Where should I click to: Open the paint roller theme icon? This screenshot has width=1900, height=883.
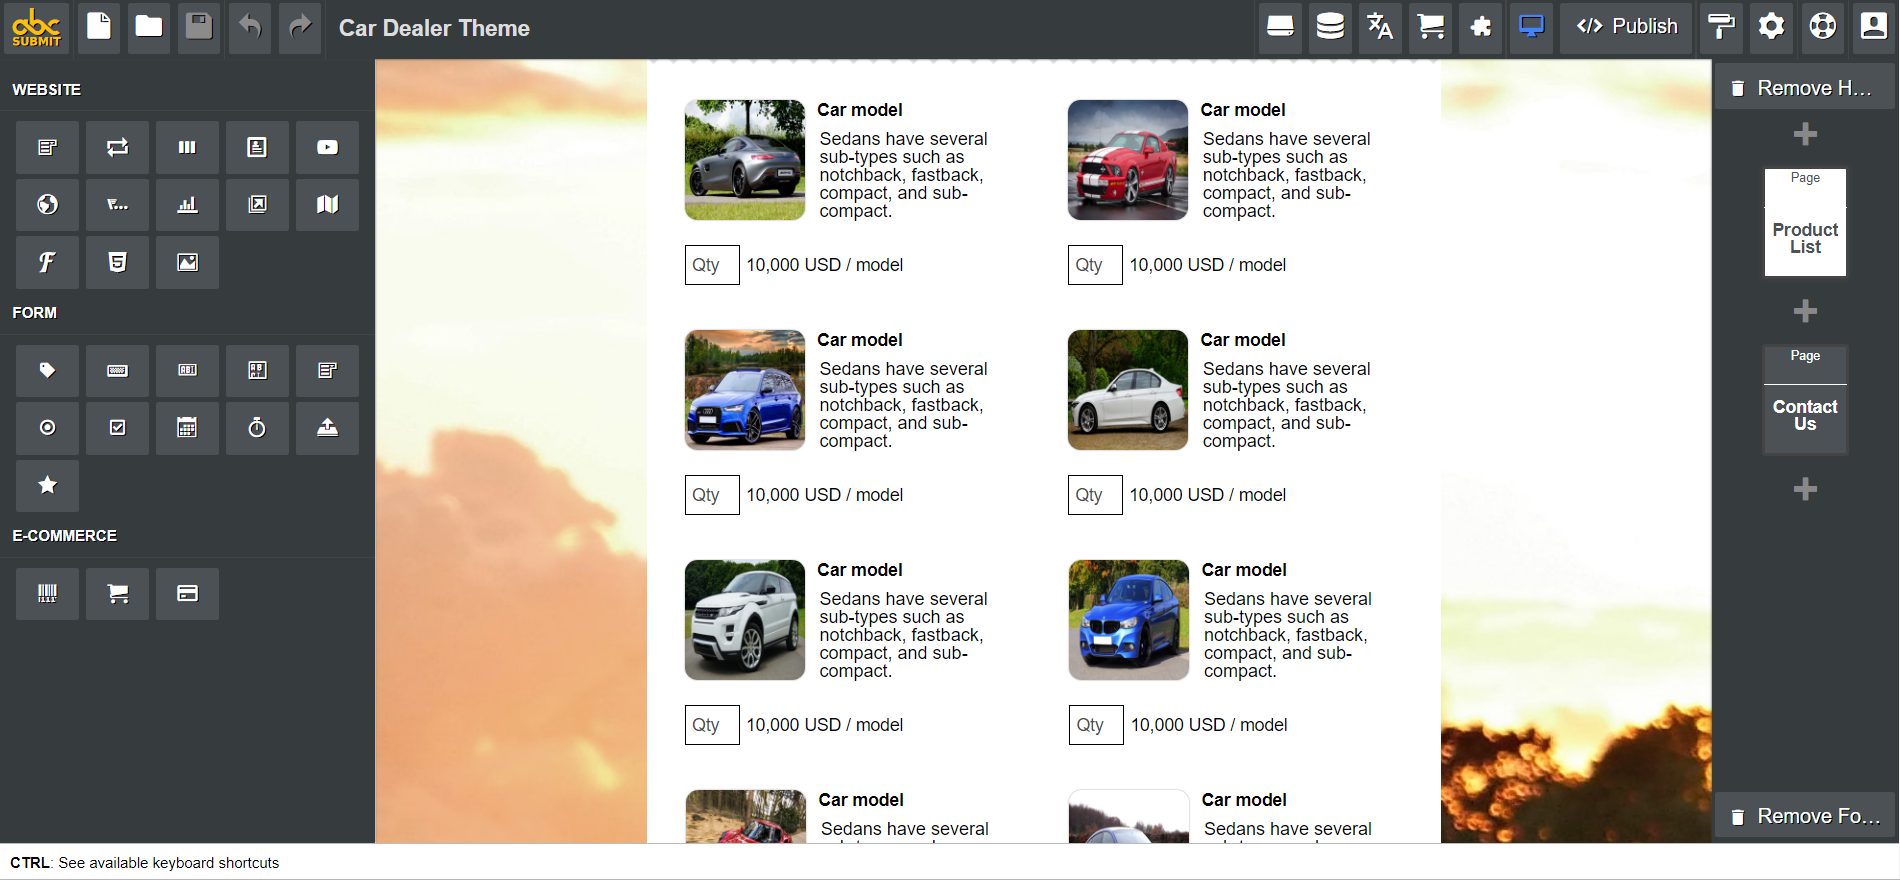(1720, 27)
